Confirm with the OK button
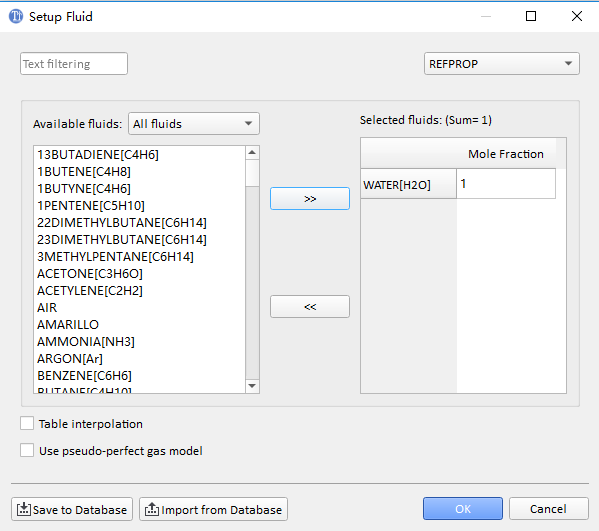This screenshot has height=531, width=599. pyautogui.click(x=463, y=508)
